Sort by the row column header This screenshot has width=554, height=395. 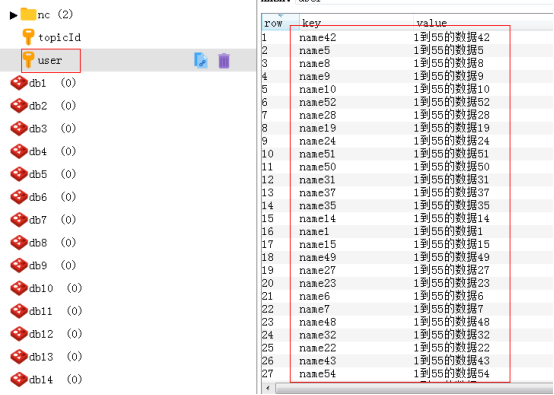pyautogui.click(x=281, y=23)
